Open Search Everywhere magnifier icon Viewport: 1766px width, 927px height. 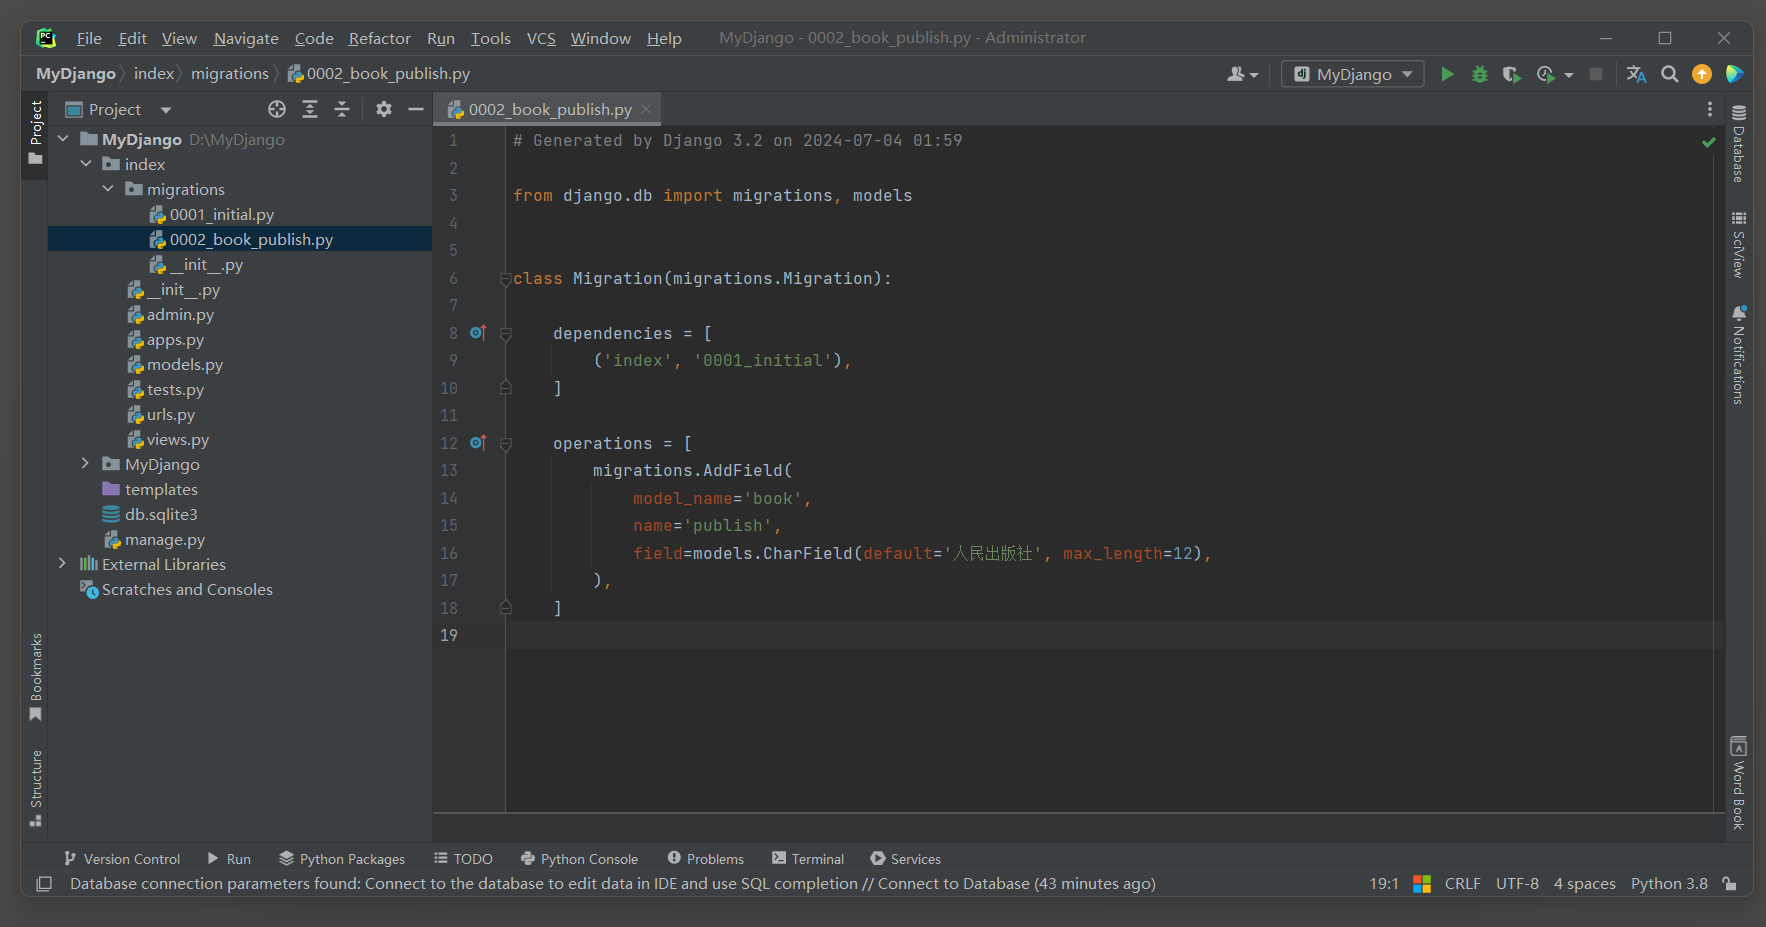(x=1669, y=74)
